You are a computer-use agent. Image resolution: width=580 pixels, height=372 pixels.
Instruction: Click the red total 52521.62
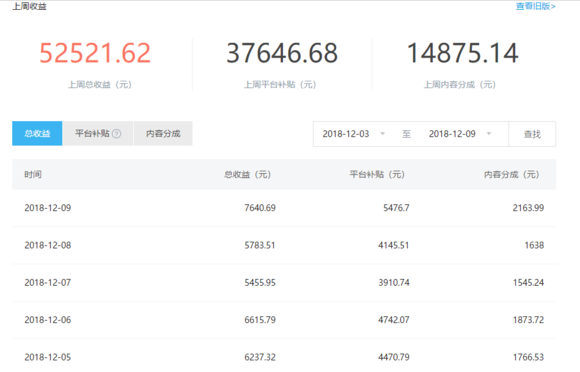95,53
